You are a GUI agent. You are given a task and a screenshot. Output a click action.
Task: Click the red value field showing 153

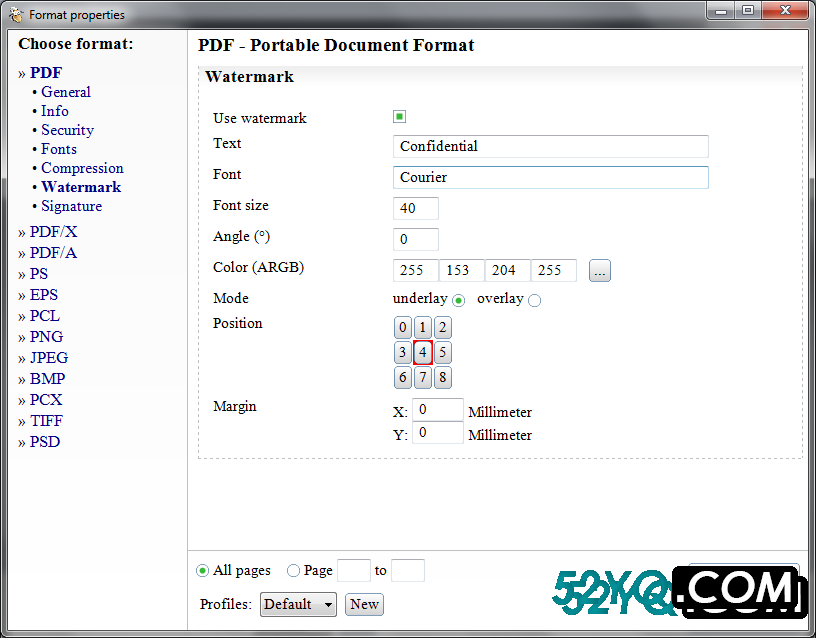click(x=462, y=270)
